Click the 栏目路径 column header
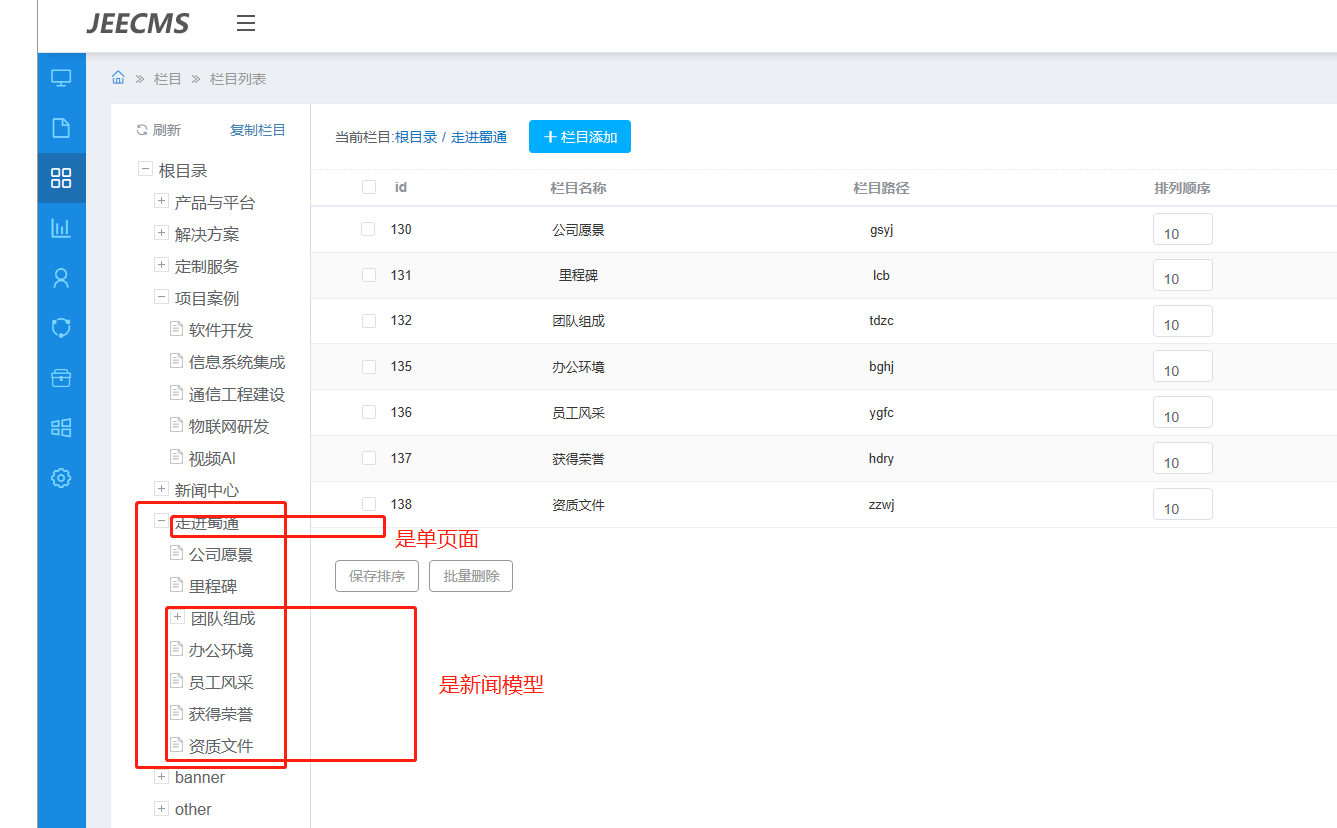The image size is (1337, 828). tap(881, 188)
